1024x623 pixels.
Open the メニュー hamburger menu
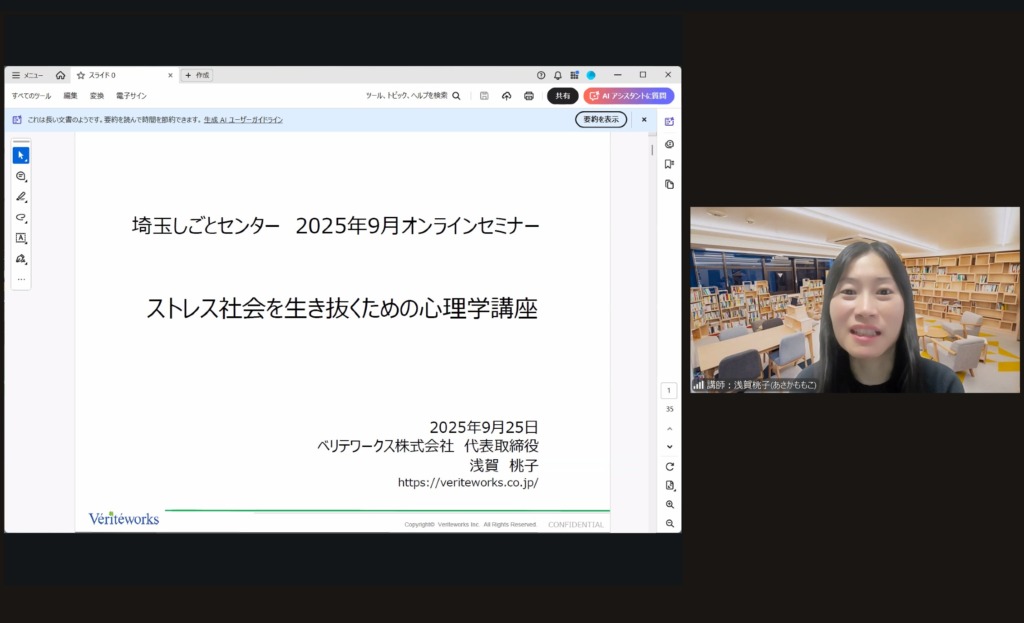[x=27, y=75]
